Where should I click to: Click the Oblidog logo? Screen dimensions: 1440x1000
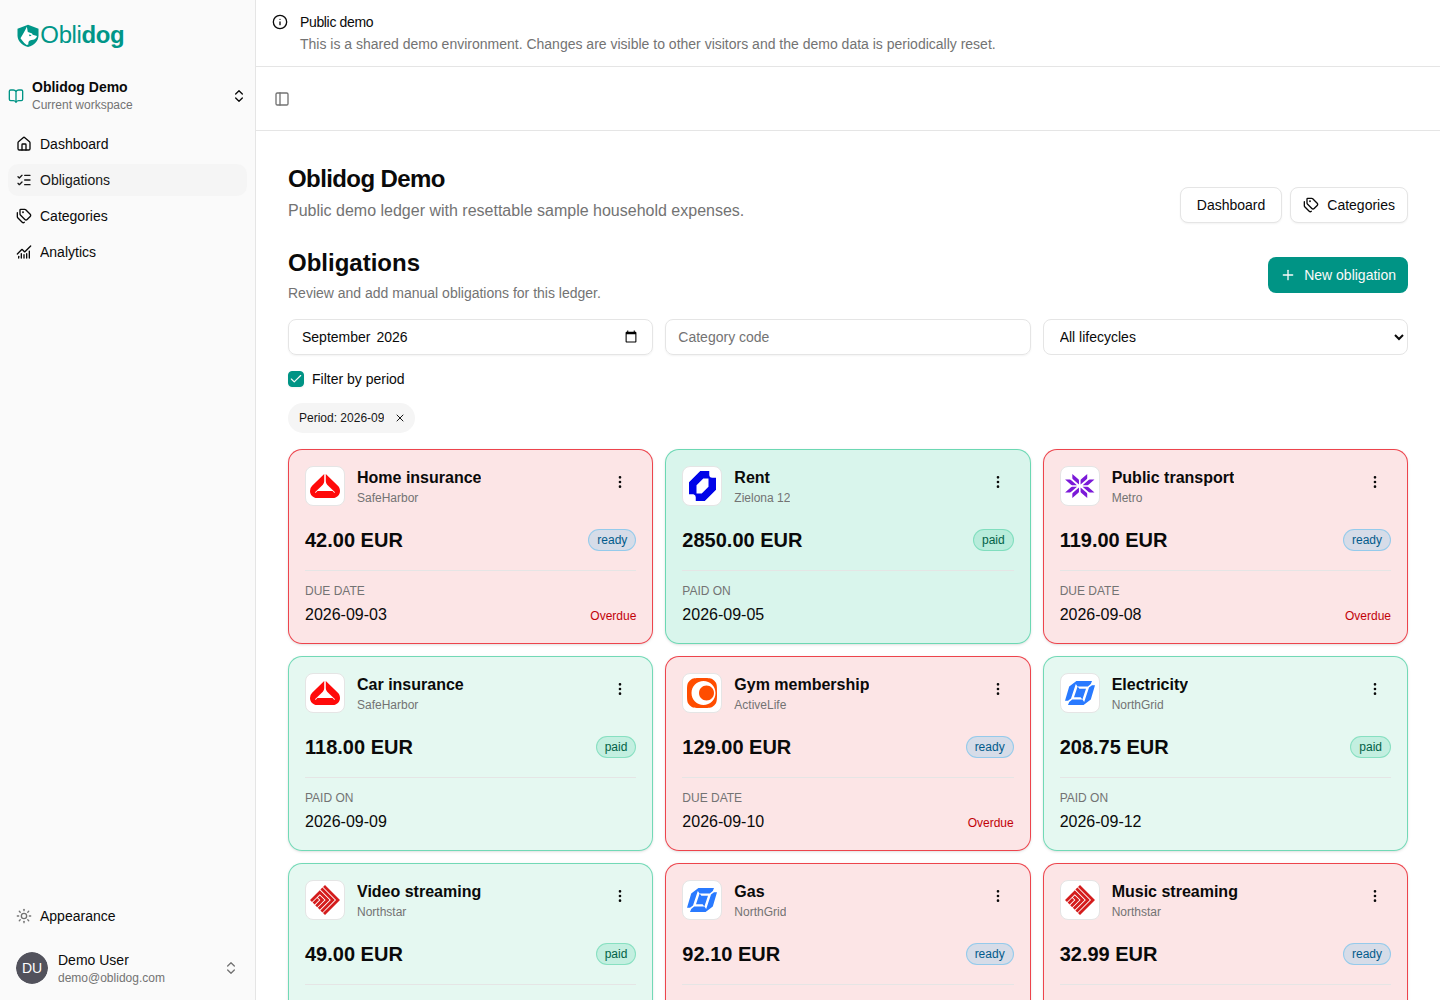(70, 35)
